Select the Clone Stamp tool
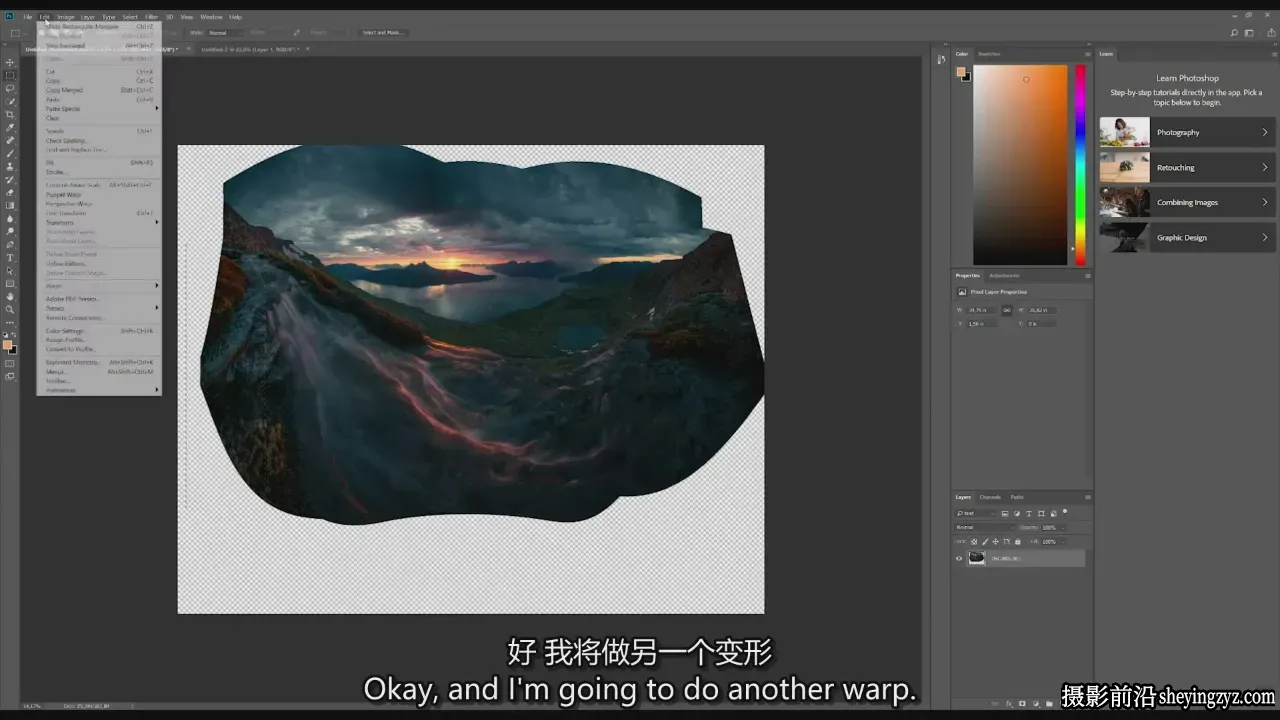The image size is (1280, 720). pyautogui.click(x=10, y=167)
